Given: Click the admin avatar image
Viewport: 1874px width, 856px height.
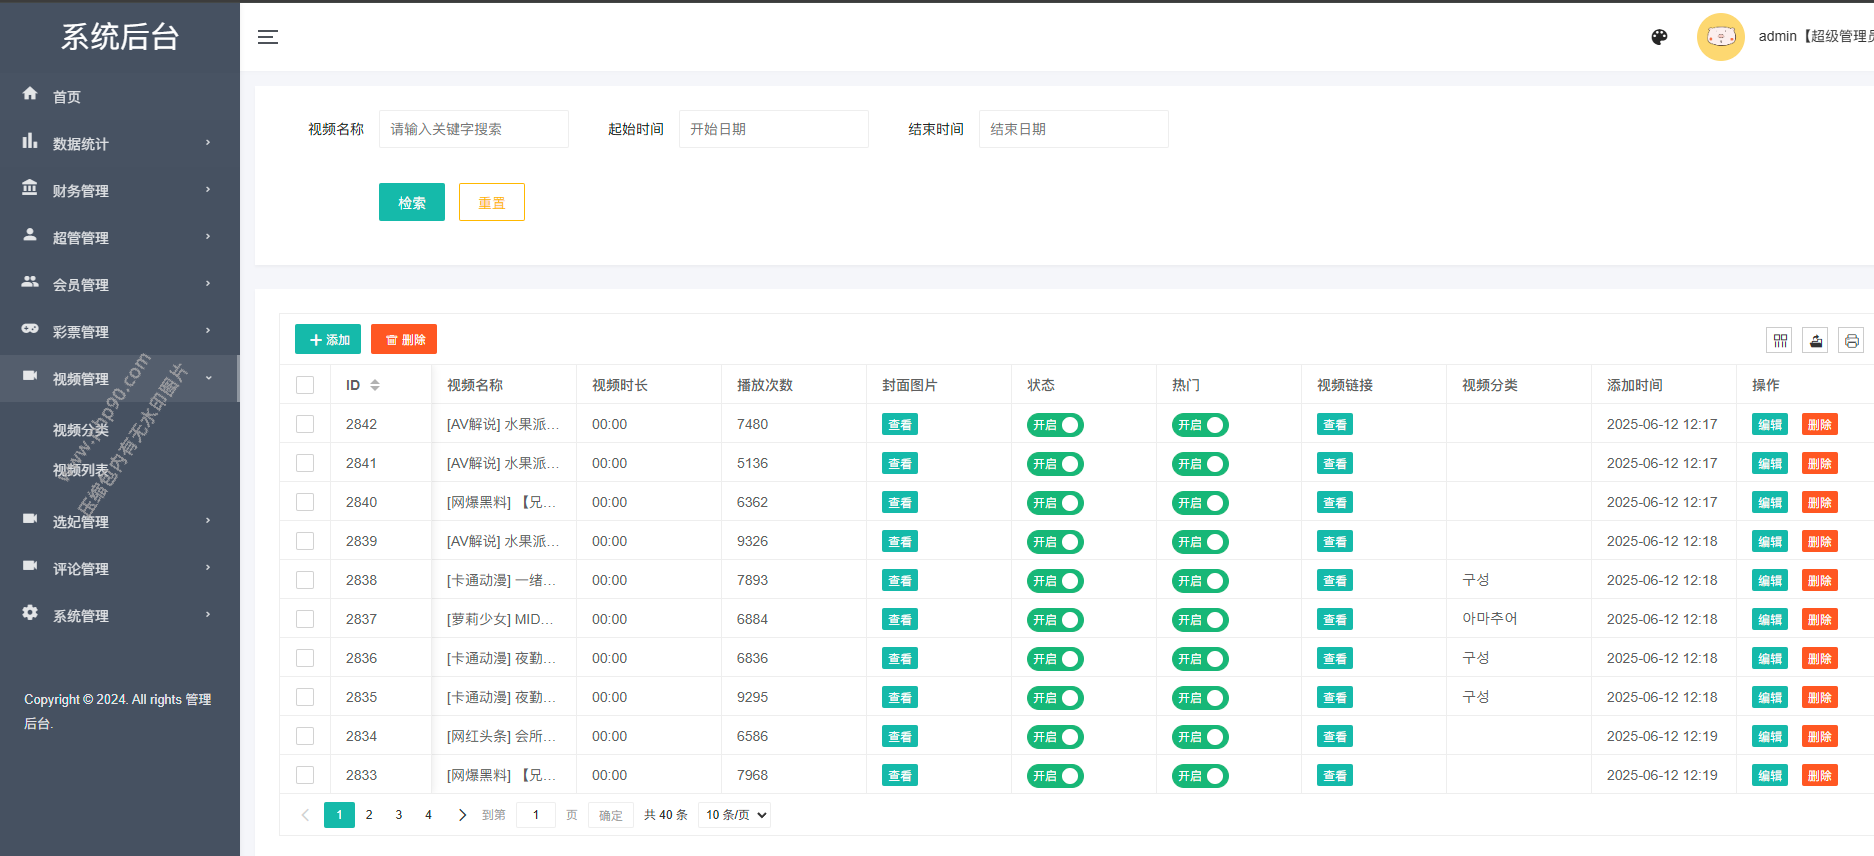Looking at the screenshot, I should (1720, 37).
